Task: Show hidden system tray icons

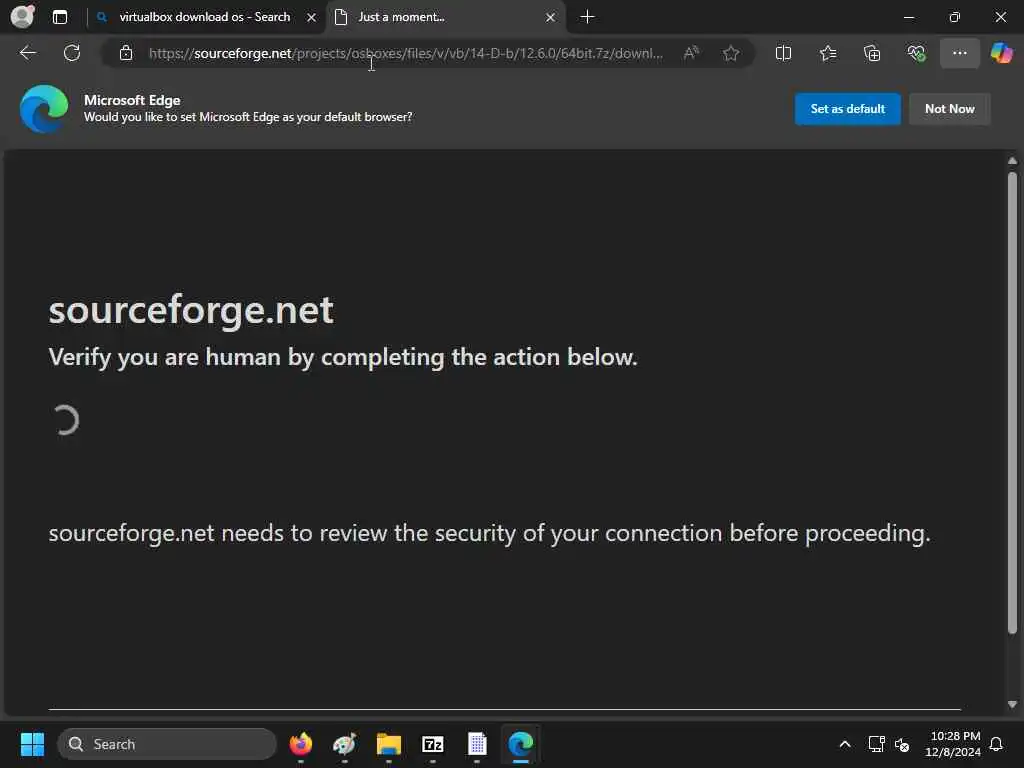Action: [x=844, y=744]
